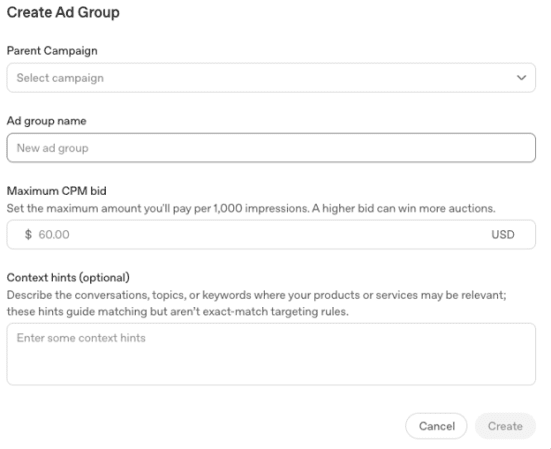Click the USD currency label
This screenshot has width=551, height=449.
(503, 234)
